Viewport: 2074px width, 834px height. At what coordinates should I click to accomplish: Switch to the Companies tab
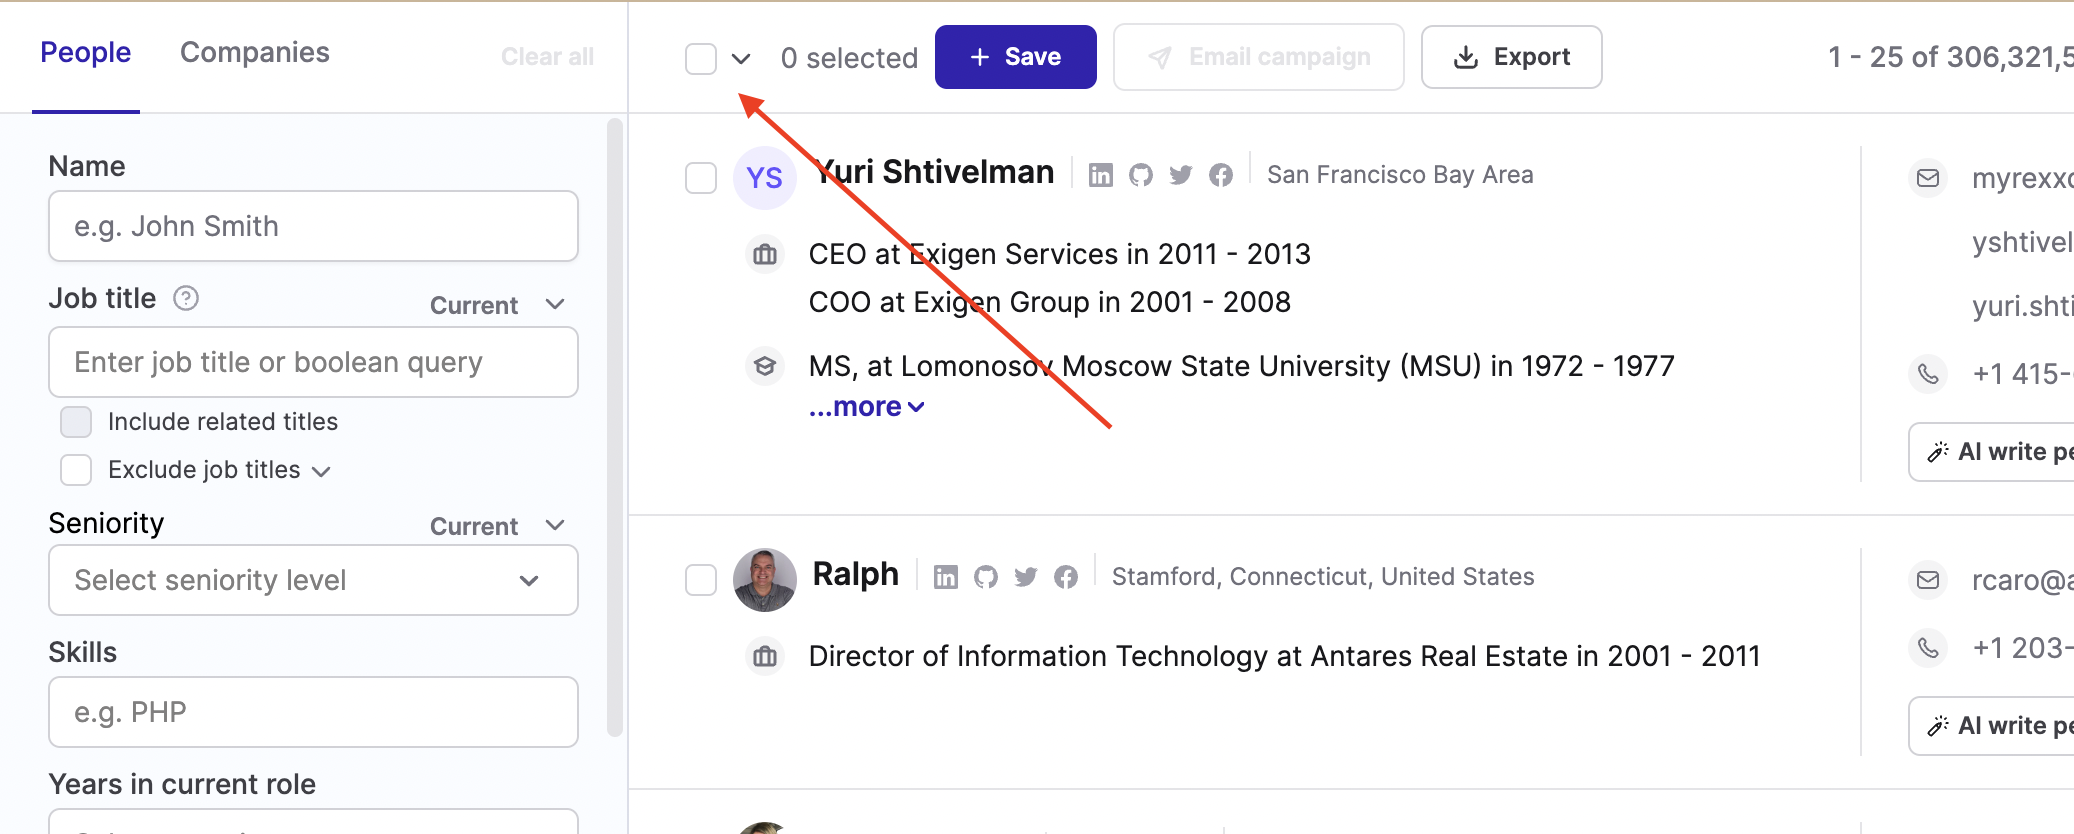(x=255, y=52)
